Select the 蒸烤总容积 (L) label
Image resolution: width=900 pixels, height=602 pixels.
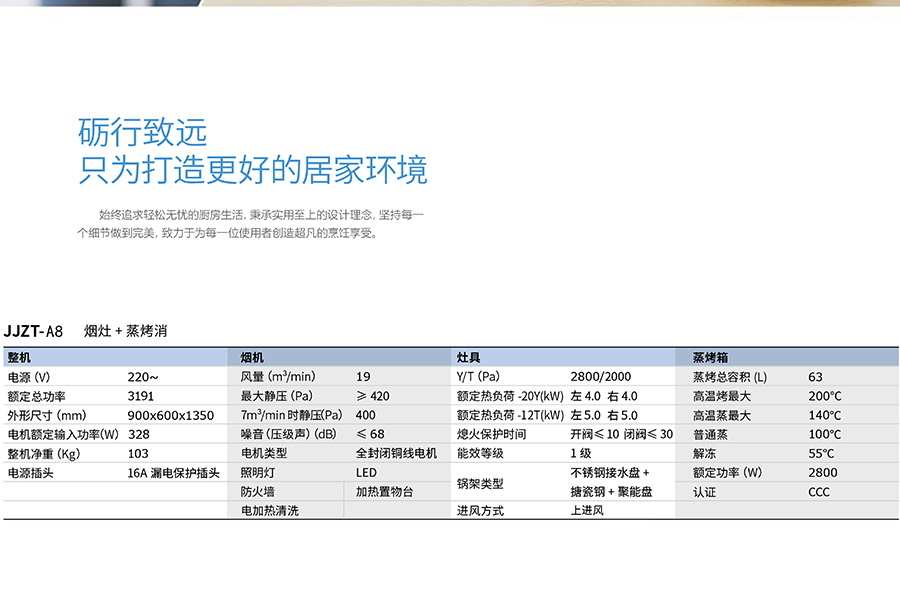click(730, 377)
